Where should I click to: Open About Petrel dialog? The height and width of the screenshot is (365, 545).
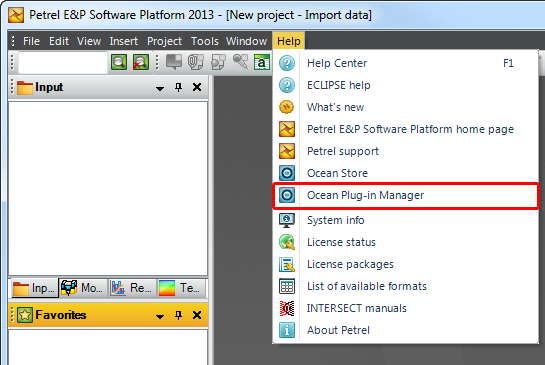click(x=406, y=330)
